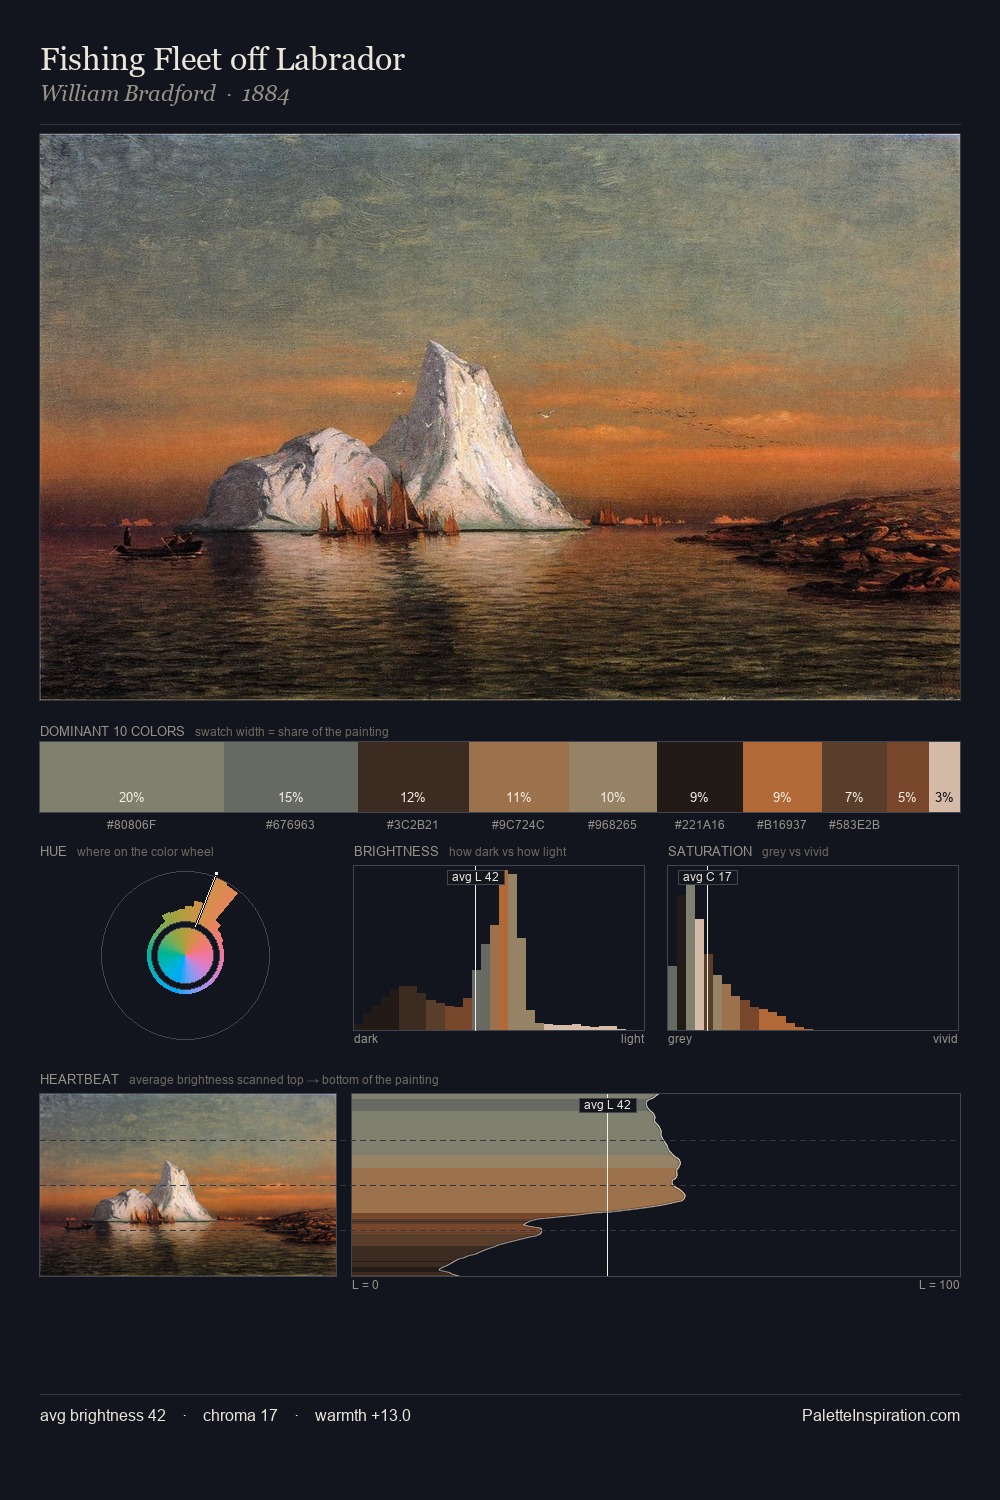The image size is (1000, 1500).
Task: Select the 15% swatch colored #676963
Action: click(291, 777)
